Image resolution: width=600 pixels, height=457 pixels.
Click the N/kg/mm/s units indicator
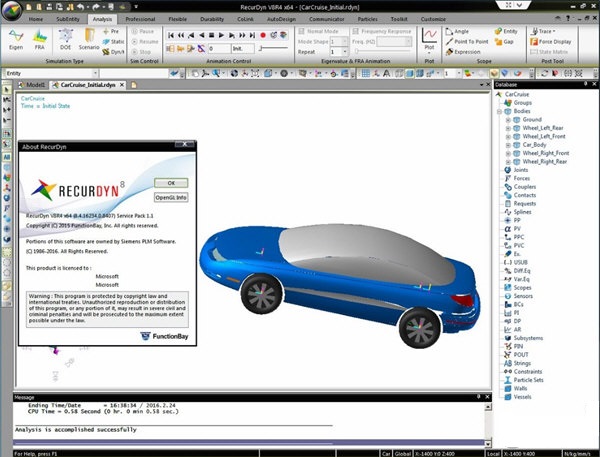point(577,454)
